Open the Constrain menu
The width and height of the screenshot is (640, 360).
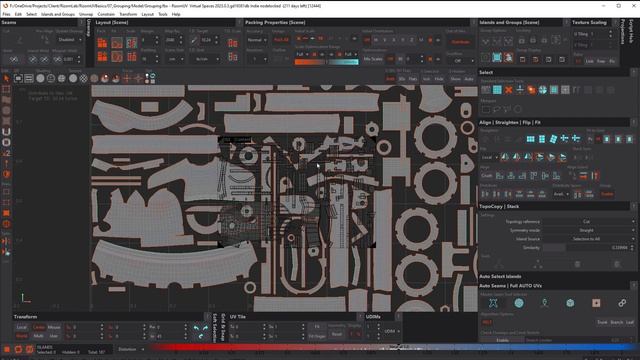[106, 14]
